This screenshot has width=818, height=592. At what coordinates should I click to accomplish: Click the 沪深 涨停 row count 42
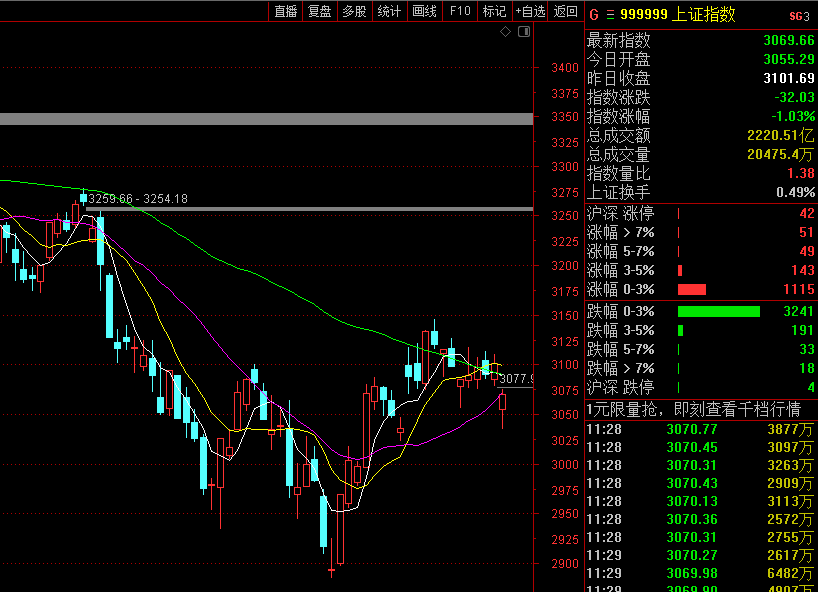pos(807,213)
